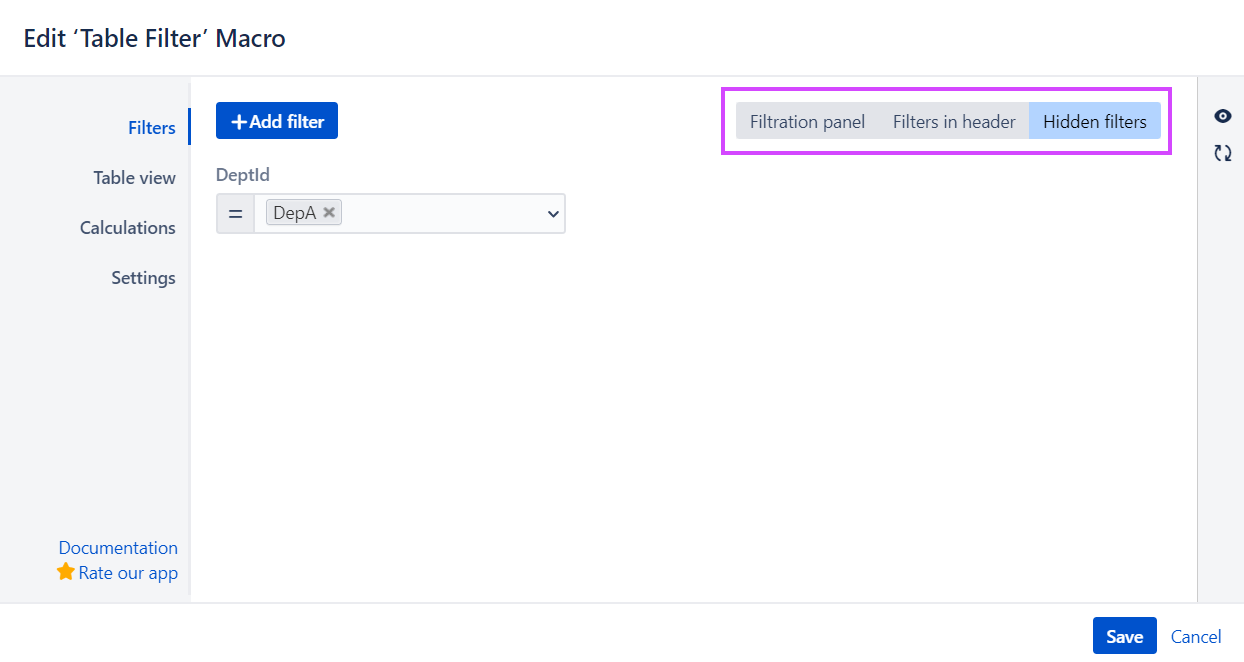Switch to Filters in header mode
The width and height of the screenshot is (1244, 662).
(x=953, y=121)
